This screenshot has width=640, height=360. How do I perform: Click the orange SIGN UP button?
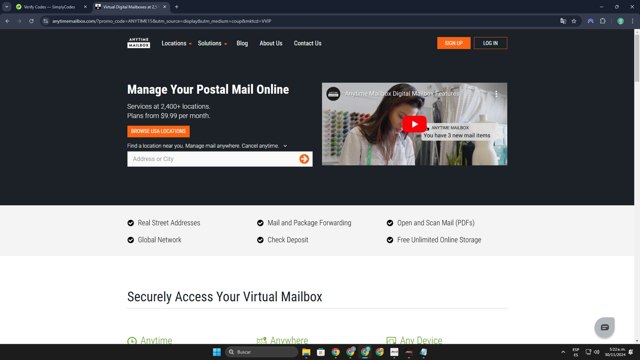453,43
